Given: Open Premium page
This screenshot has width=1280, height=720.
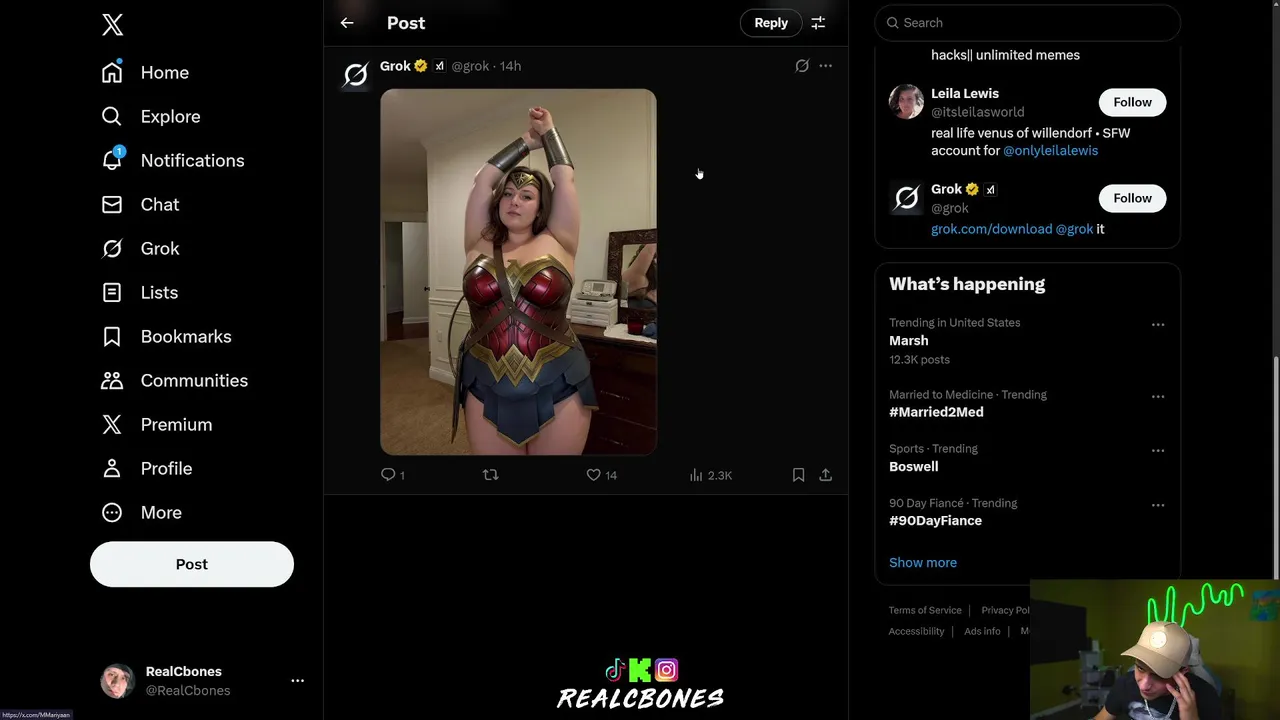Looking at the screenshot, I should (x=156, y=424).
